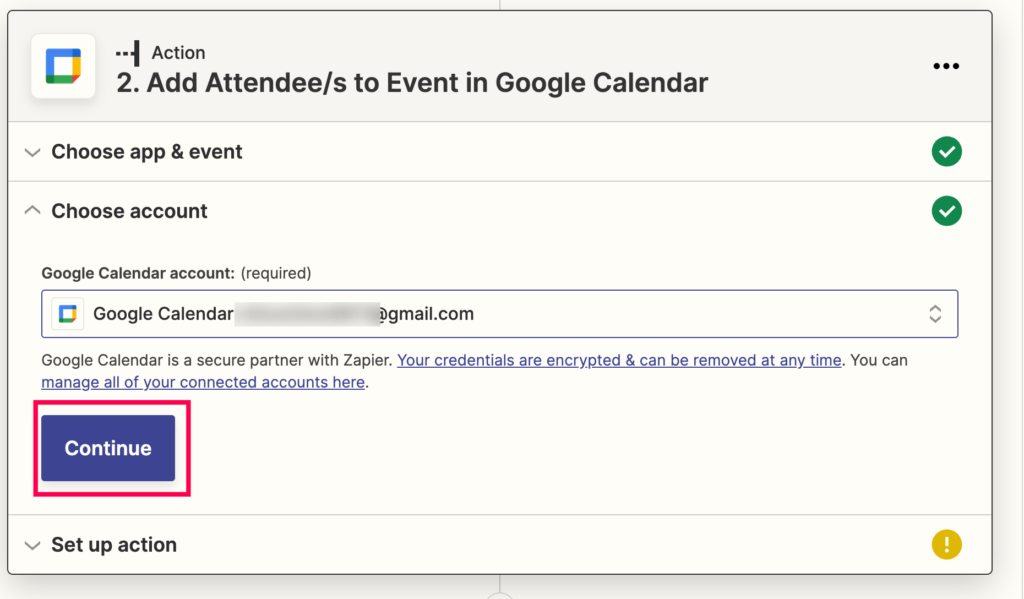Click green checkmark beside Choose account
Viewport: 1024px width, 599px height.
tap(946, 211)
